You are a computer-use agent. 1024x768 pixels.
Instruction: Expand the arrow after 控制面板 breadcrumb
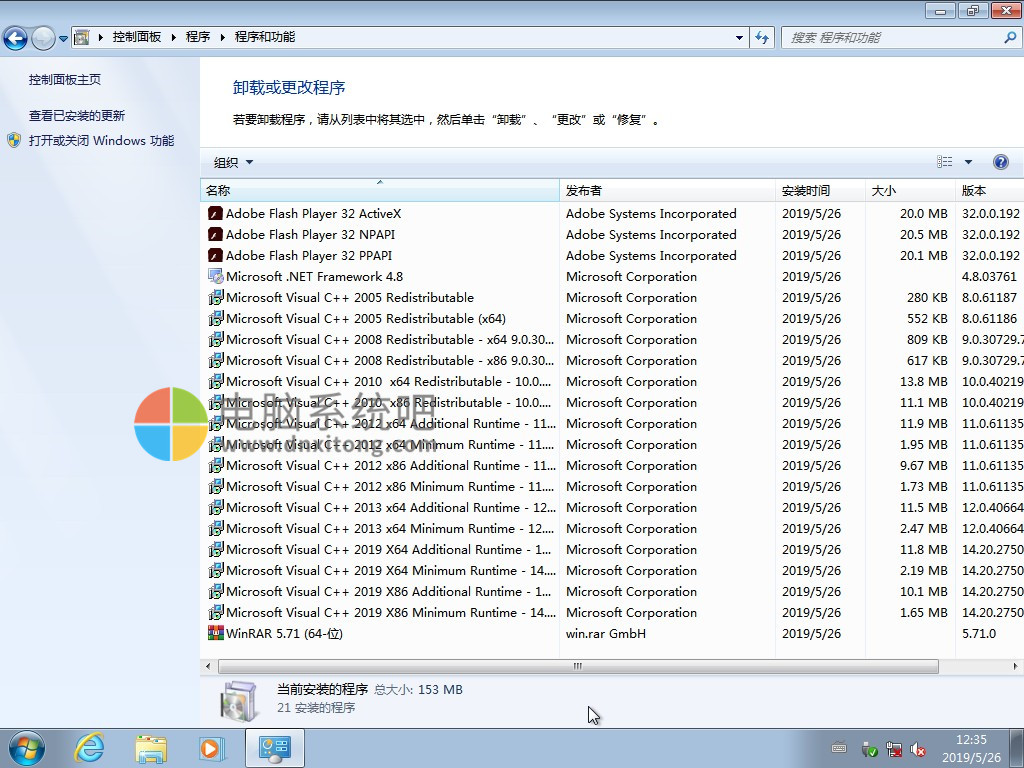(x=174, y=37)
